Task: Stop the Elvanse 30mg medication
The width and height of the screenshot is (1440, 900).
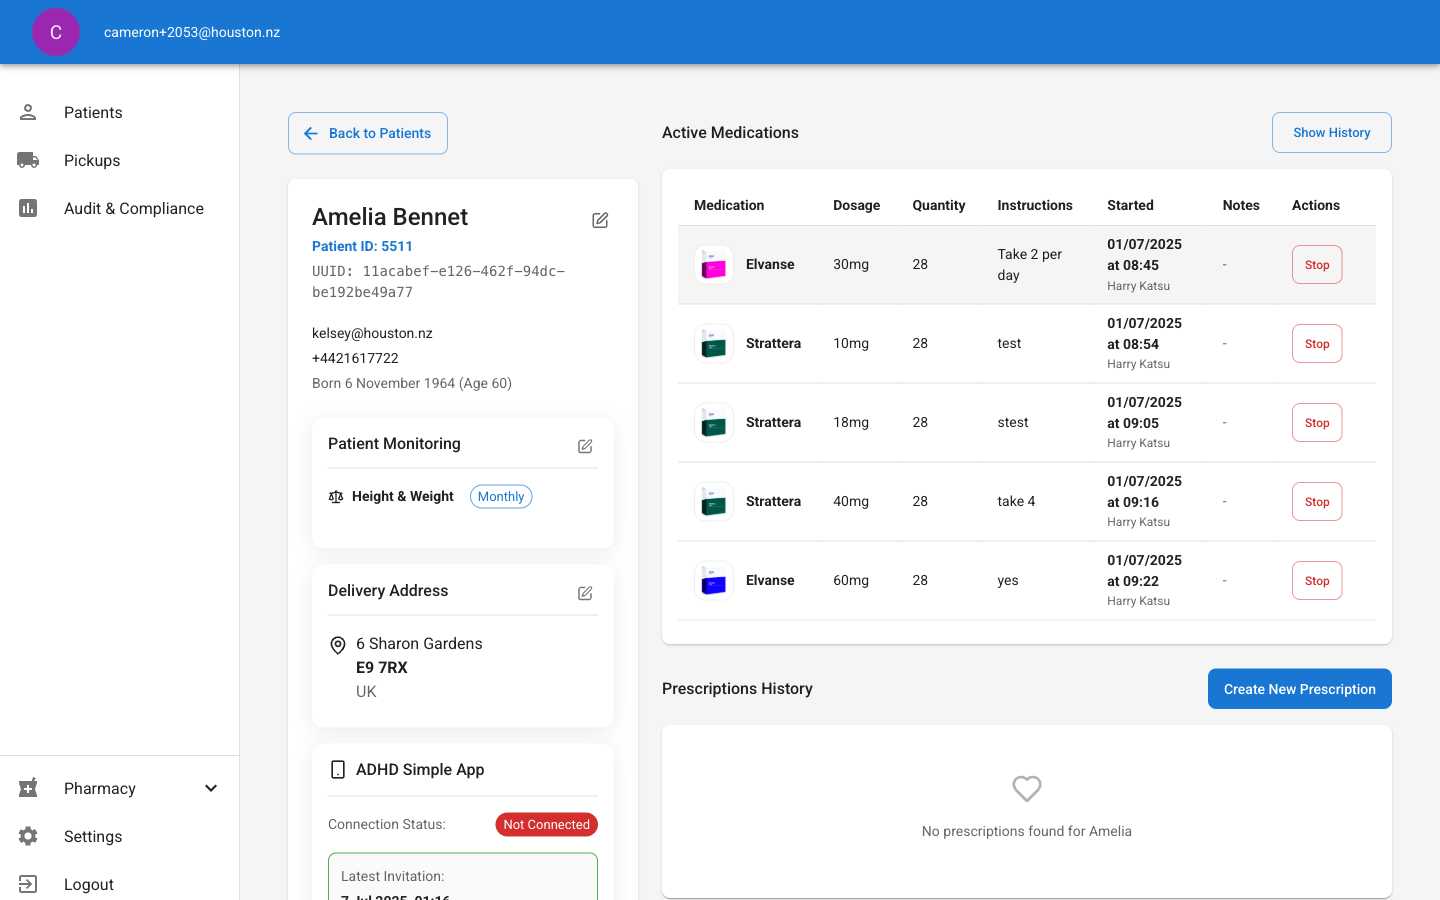Action: tap(1317, 265)
